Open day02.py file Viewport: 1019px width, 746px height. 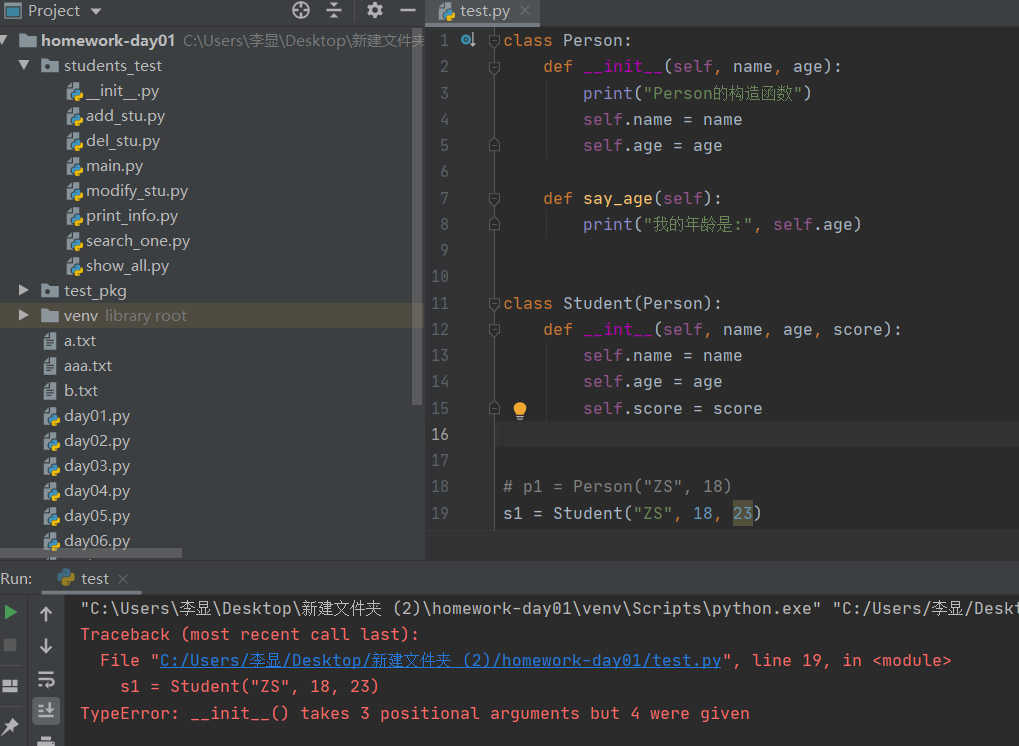tap(87, 441)
